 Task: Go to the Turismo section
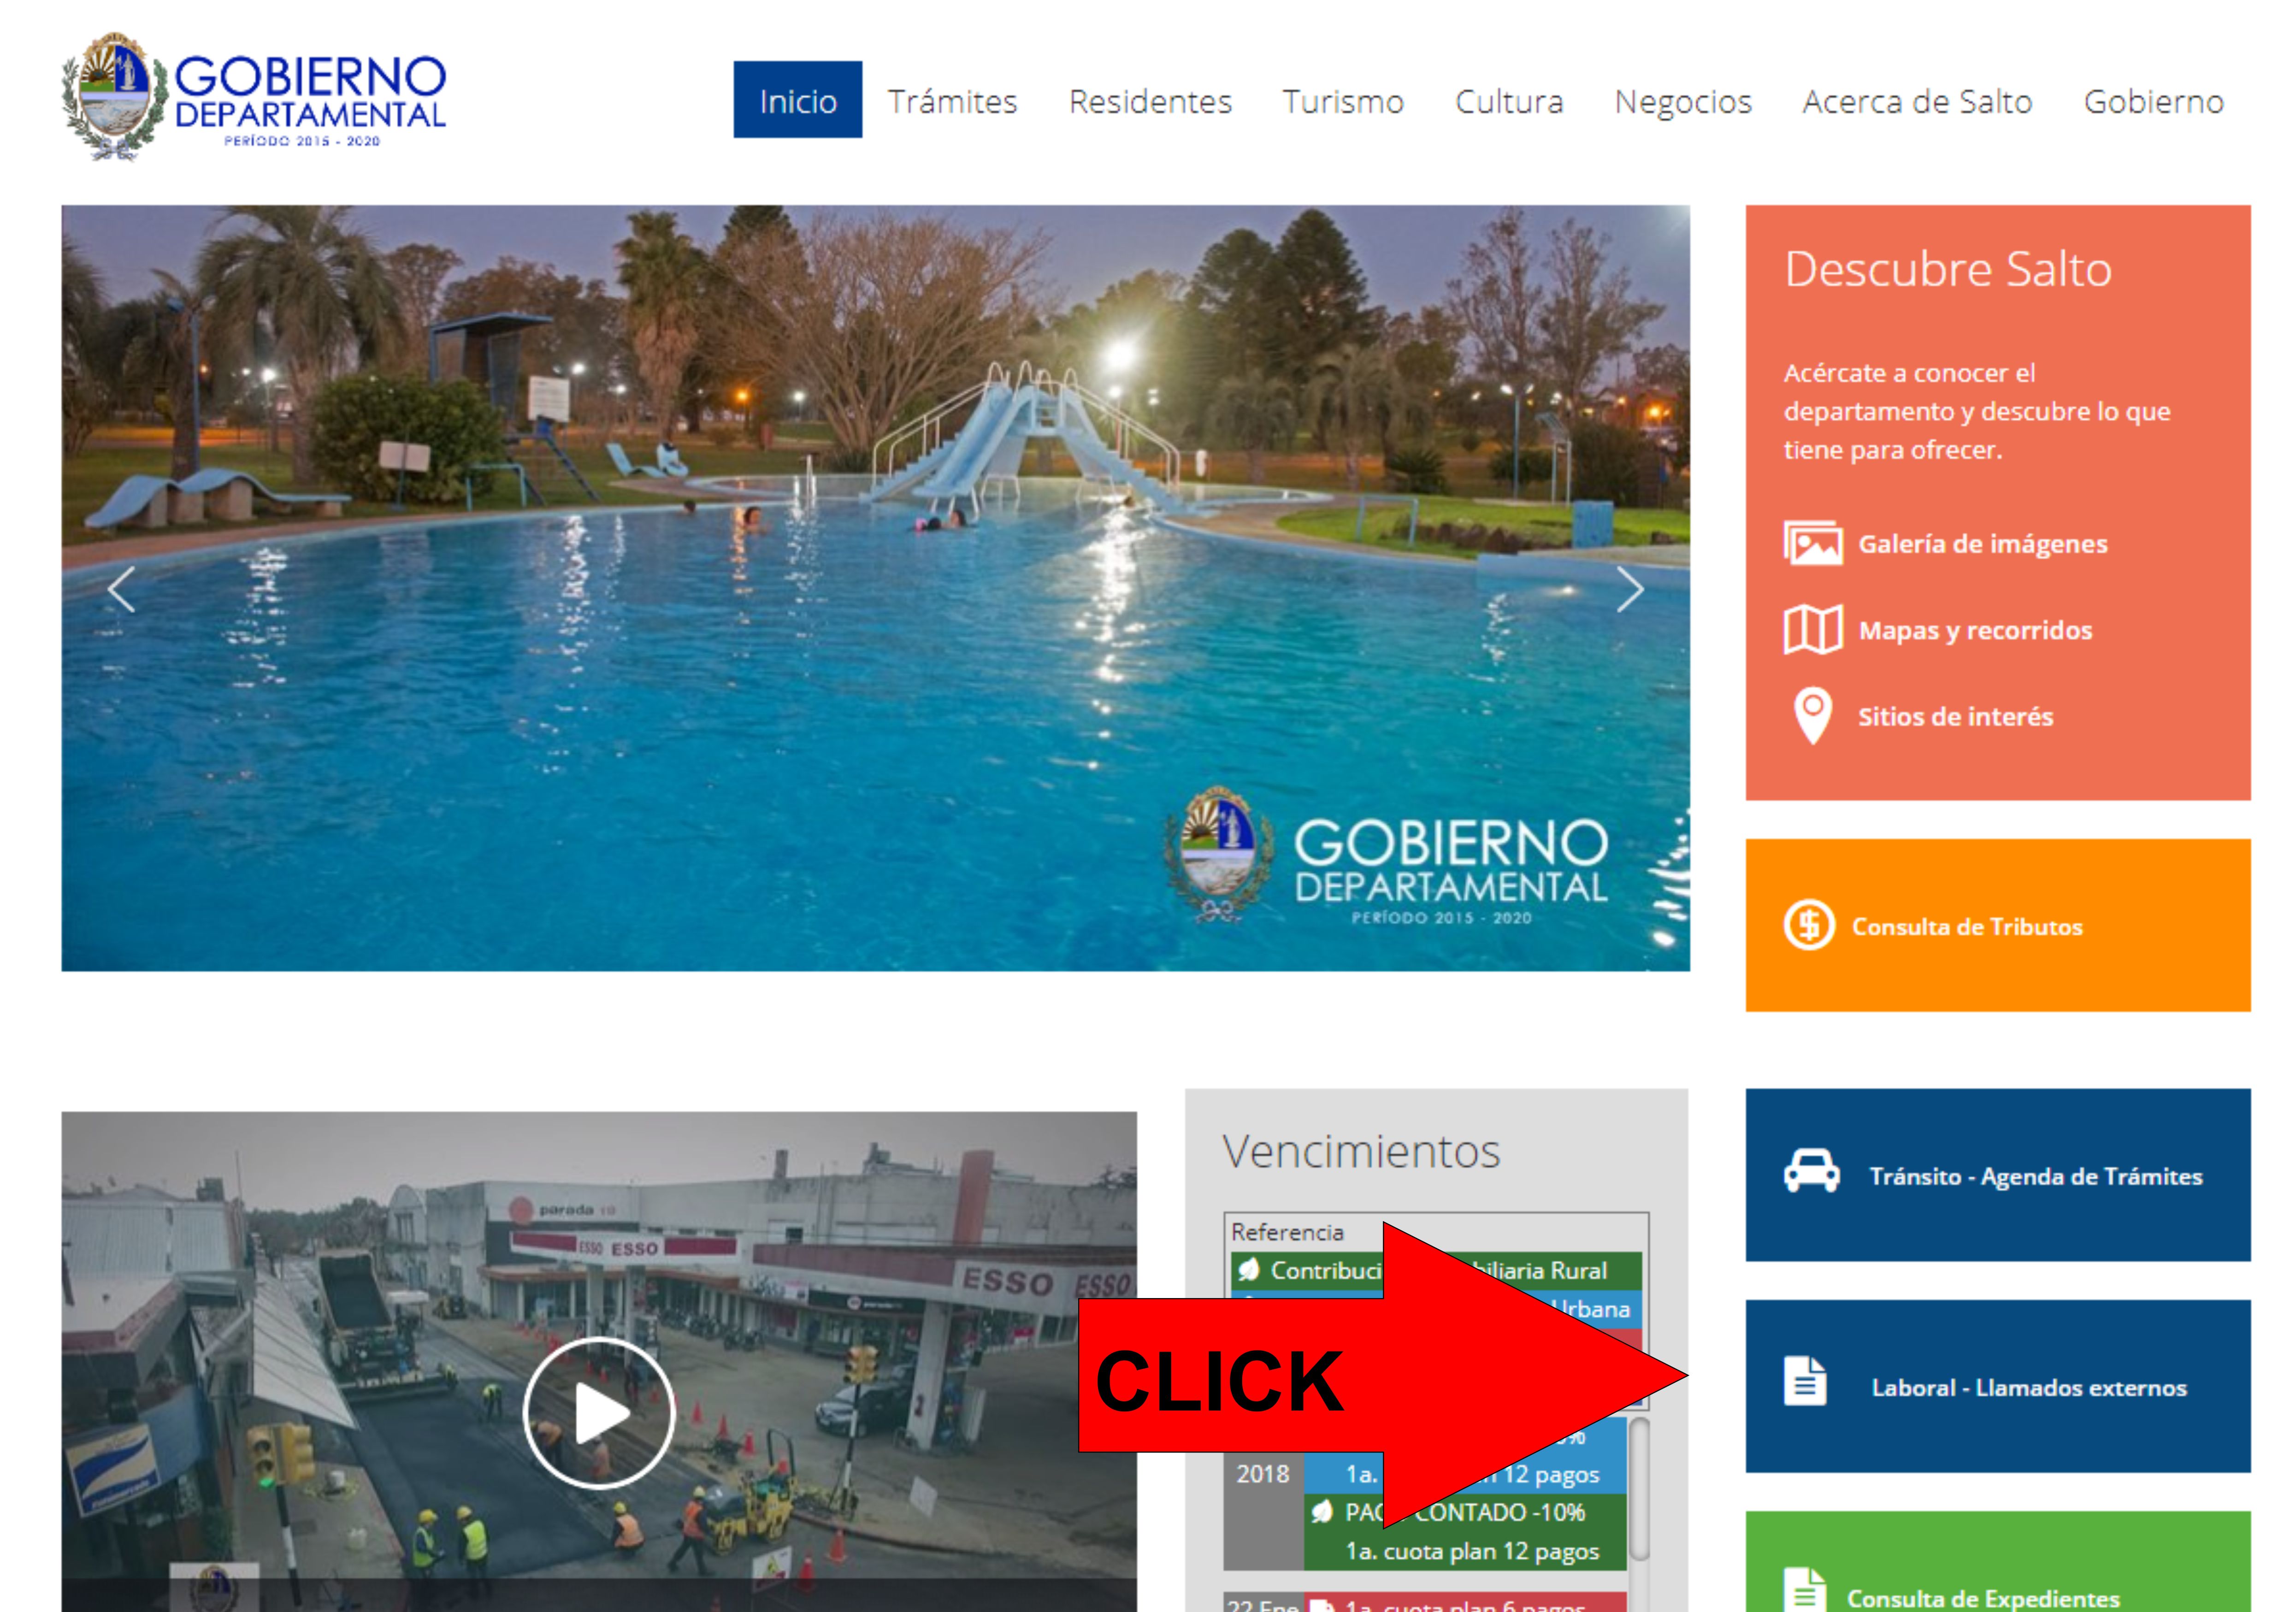tap(1343, 101)
